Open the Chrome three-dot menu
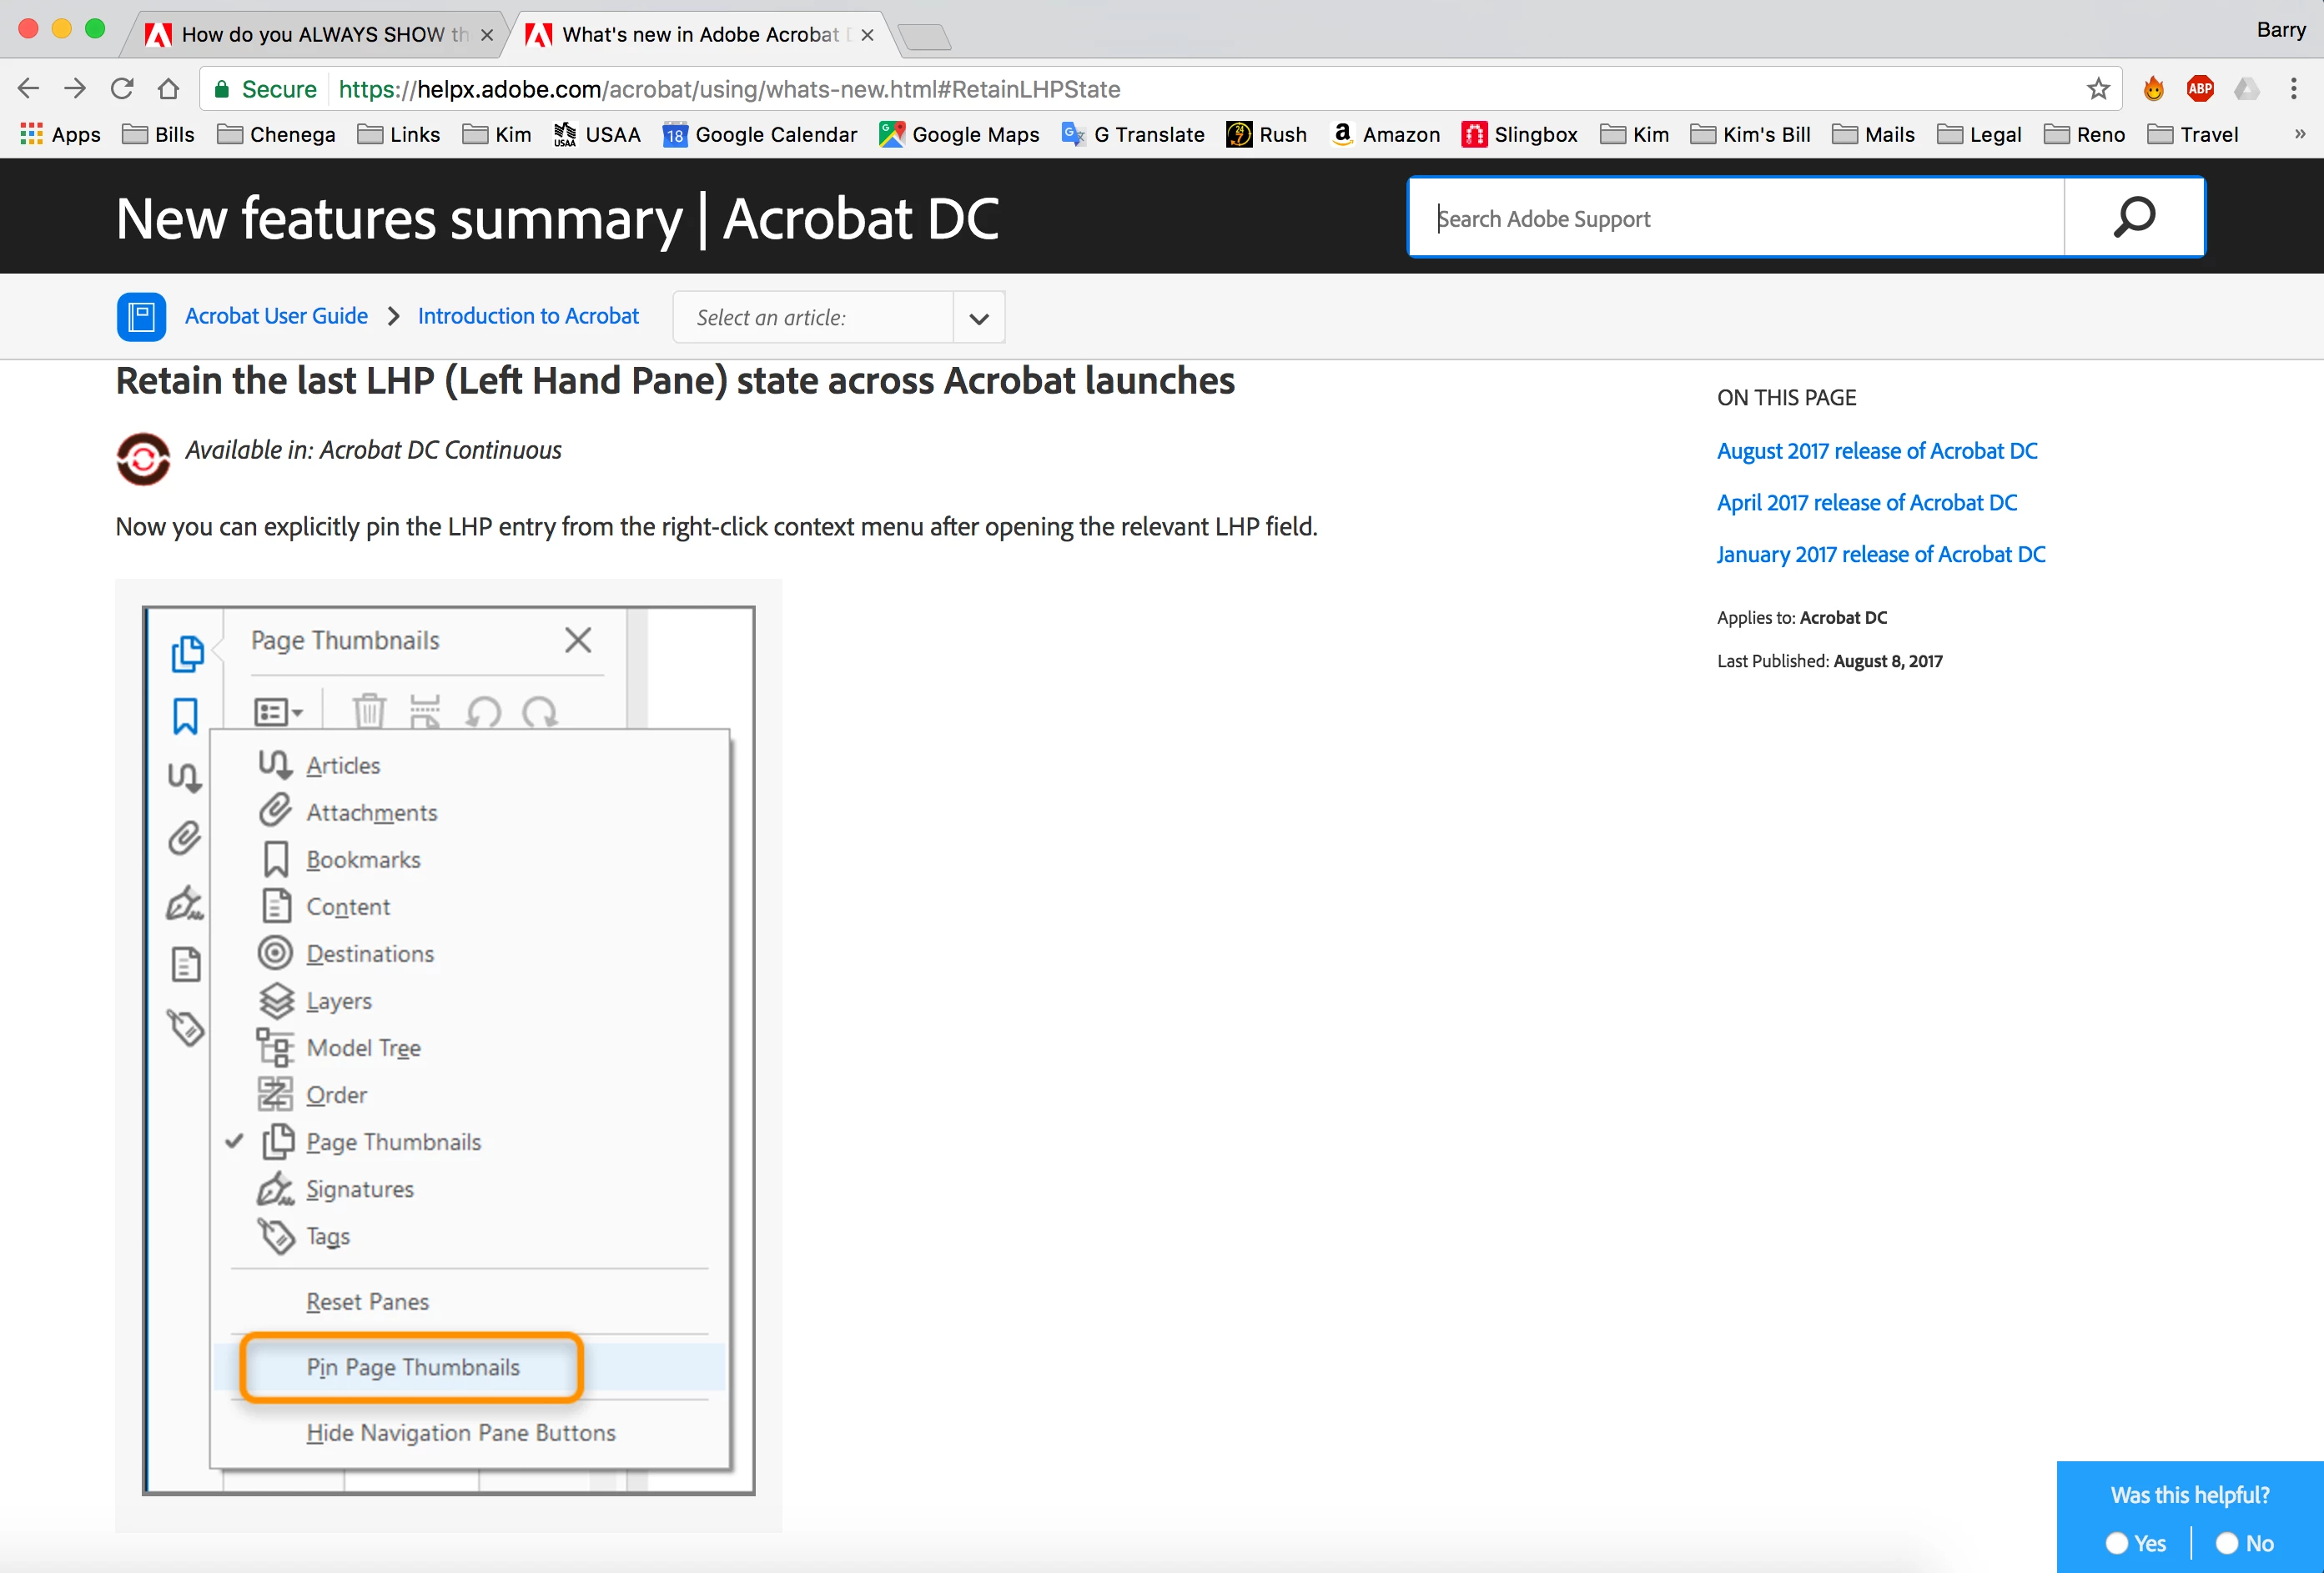This screenshot has height=1573, width=2324. [2293, 89]
